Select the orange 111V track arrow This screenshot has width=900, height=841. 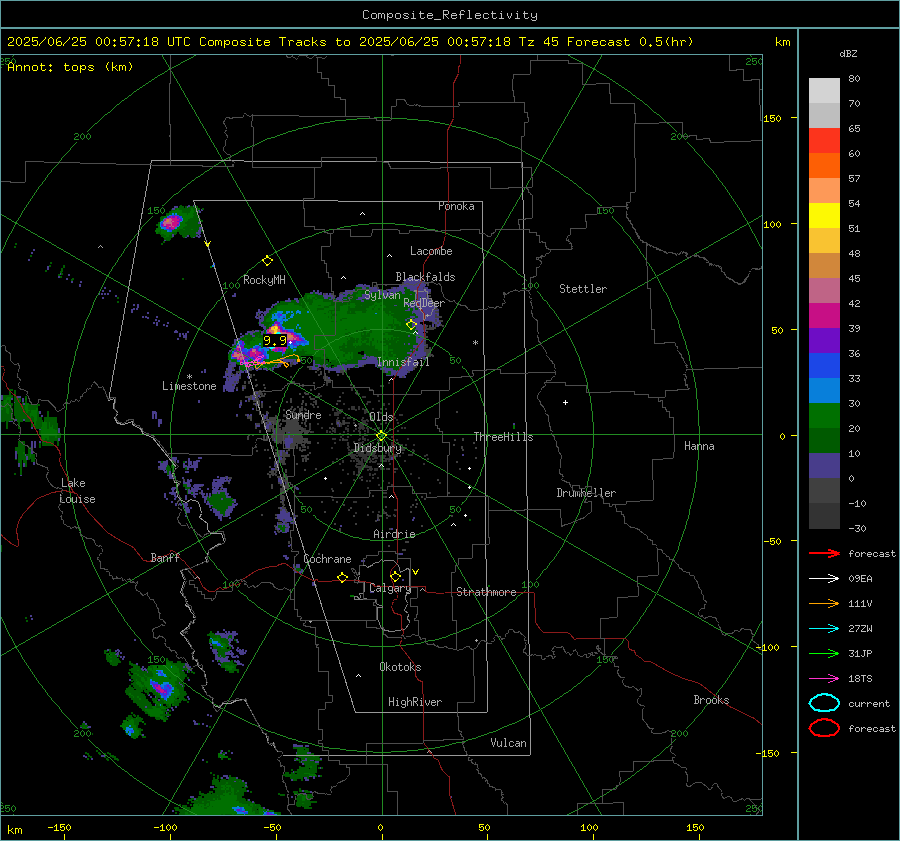824,603
